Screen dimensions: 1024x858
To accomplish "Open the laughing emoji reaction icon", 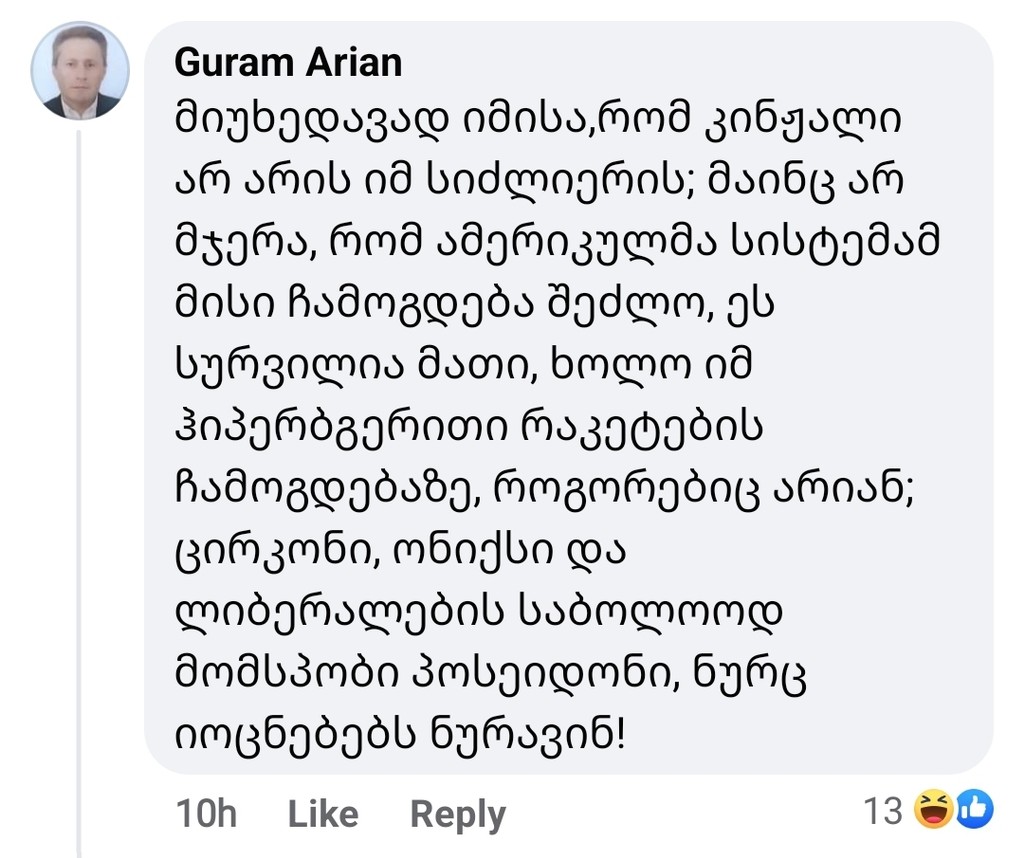I will (933, 808).
